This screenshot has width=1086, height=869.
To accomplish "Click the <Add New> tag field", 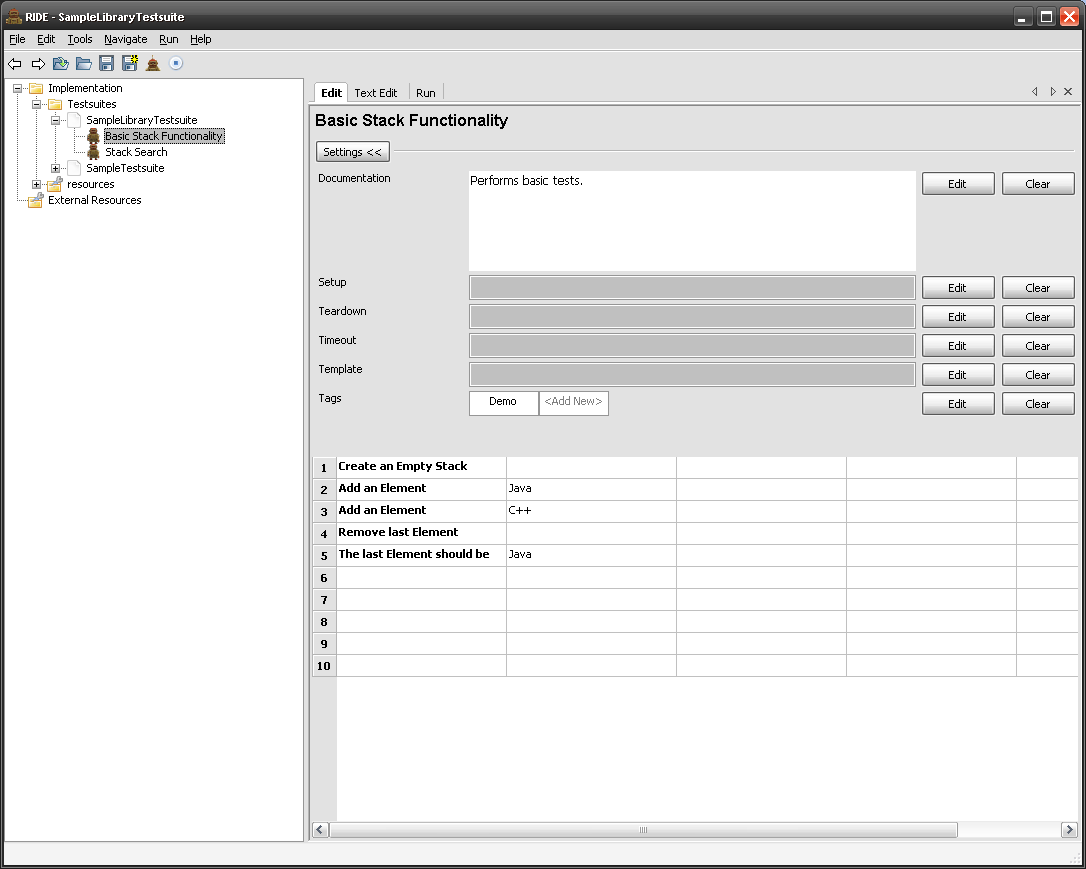I will point(573,402).
